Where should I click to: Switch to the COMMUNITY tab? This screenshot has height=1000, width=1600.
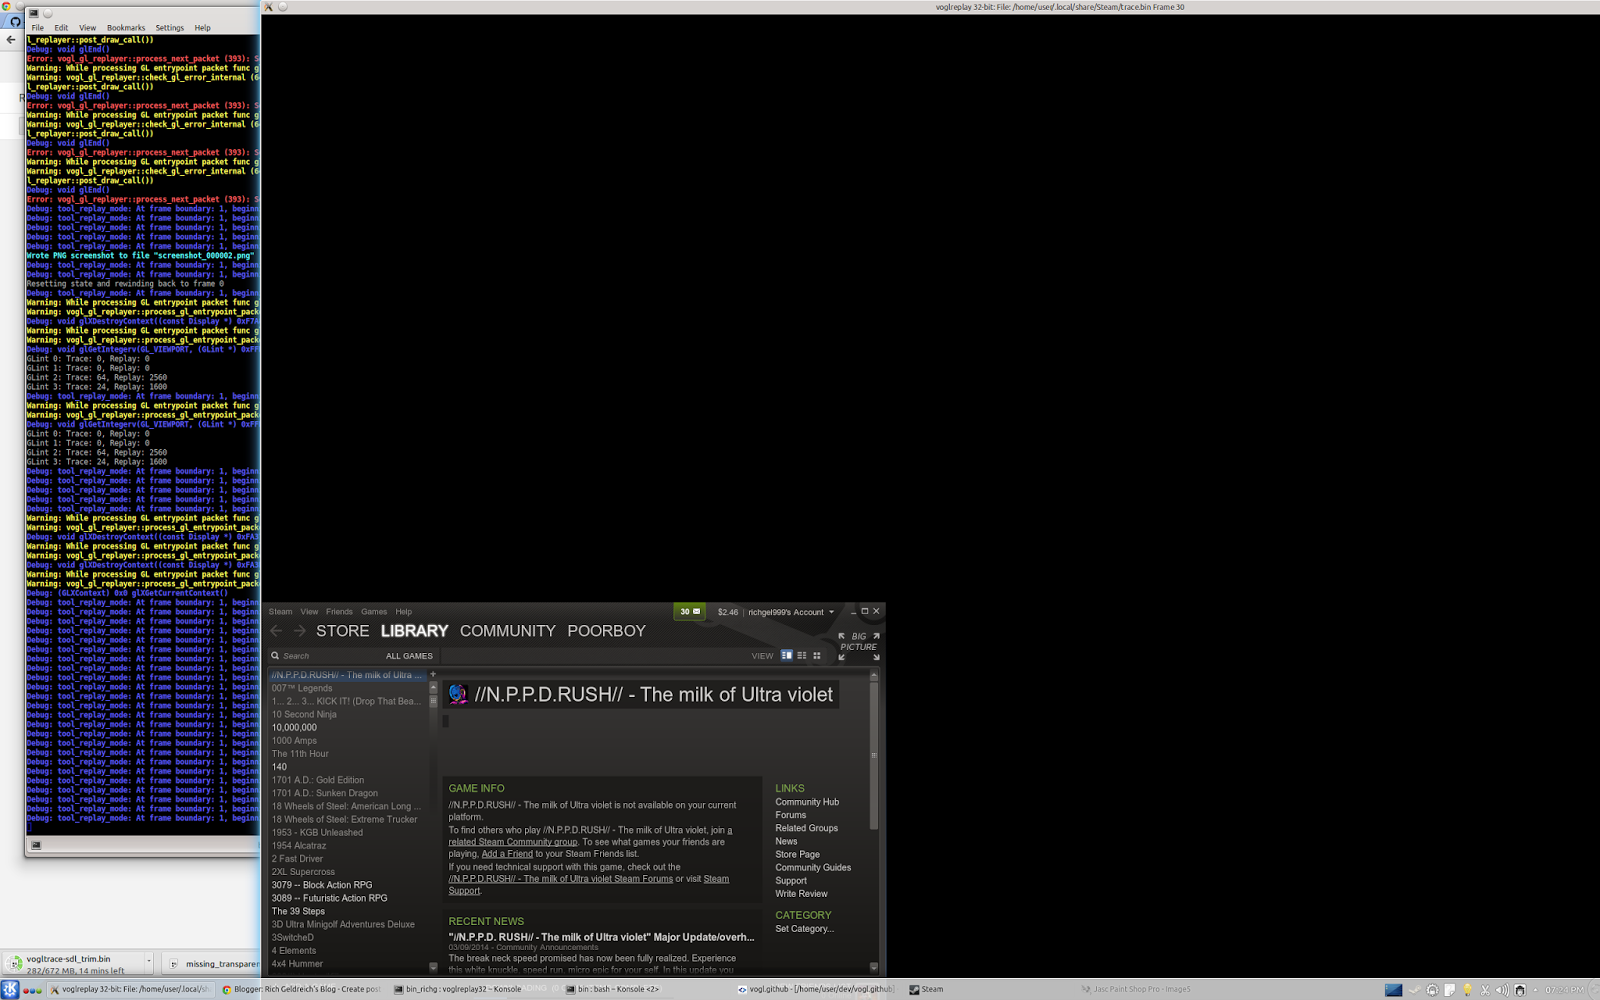click(x=508, y=631)
